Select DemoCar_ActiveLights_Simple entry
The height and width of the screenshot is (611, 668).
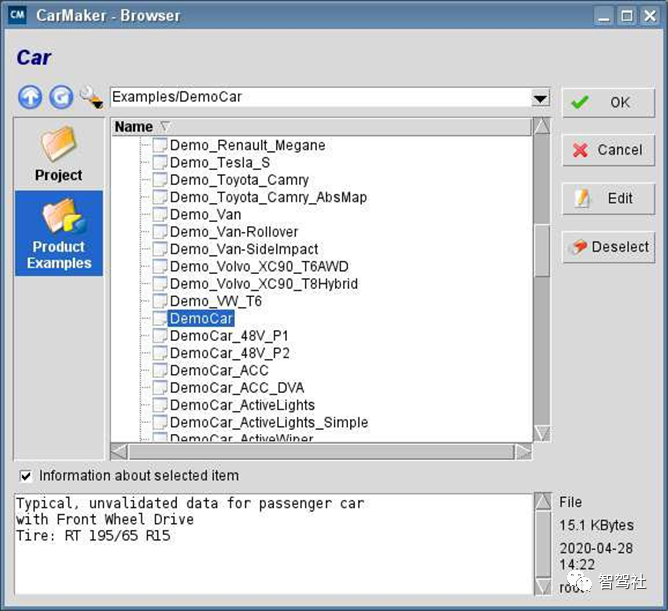(x=269, y=423)
